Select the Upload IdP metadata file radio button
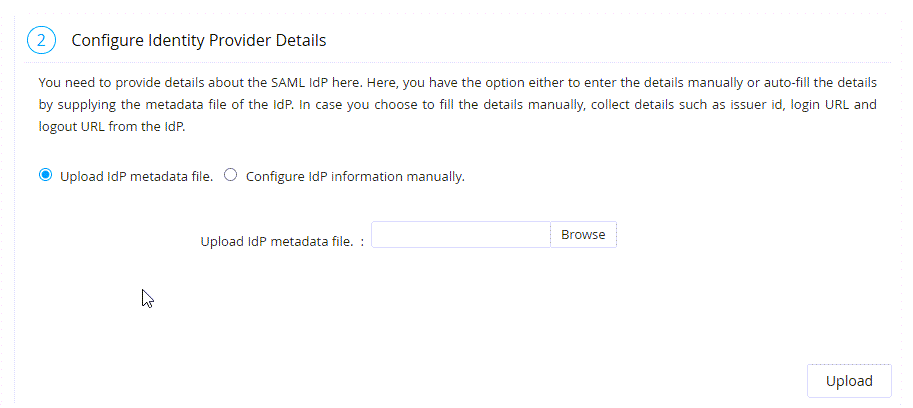Viewport: 913px width, 408px height. [45, 176]
